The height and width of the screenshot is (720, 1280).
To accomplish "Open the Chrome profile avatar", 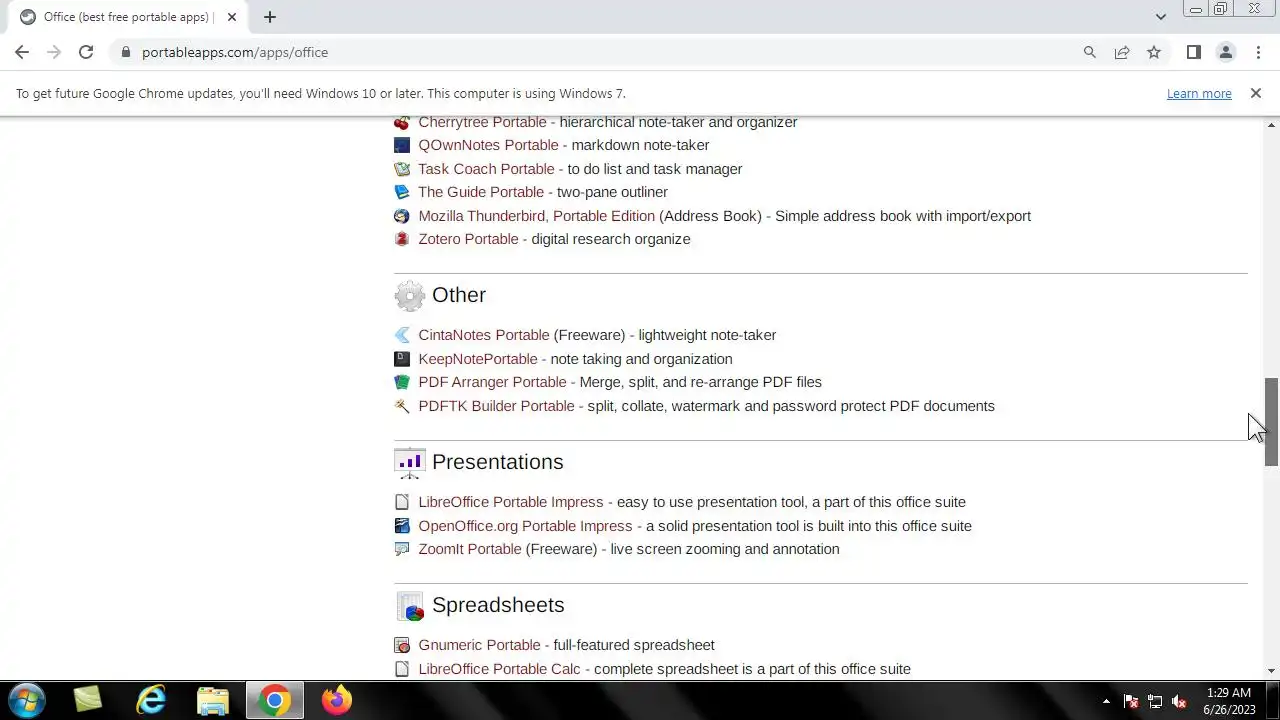I will [x=1225, y=52].
